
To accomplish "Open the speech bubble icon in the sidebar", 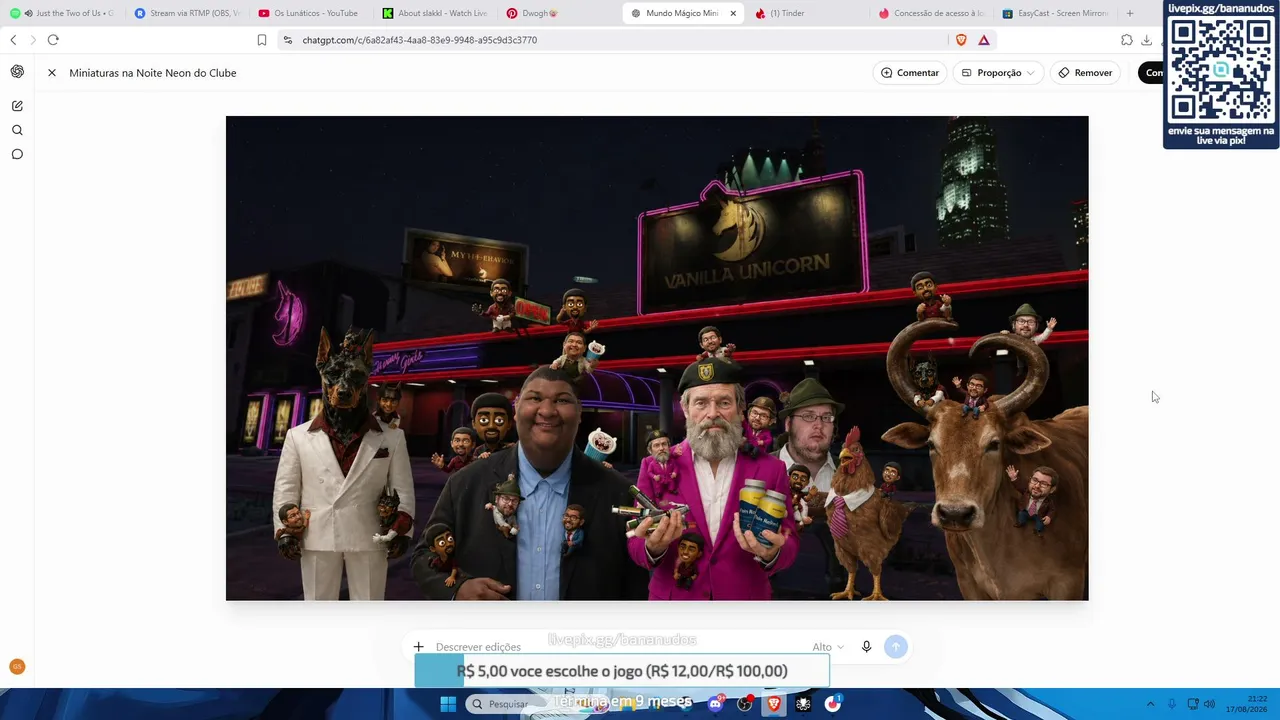I will point(17,154).
